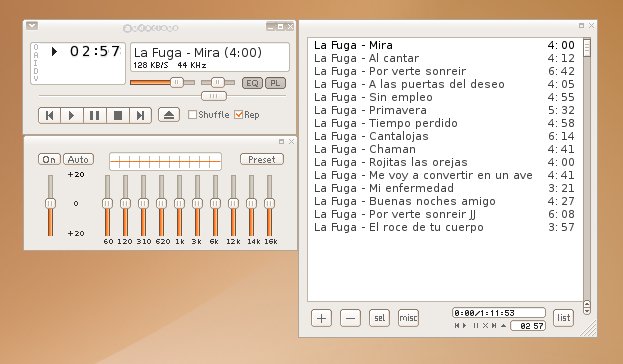The image size is (623, 364).
Task: Click the scrolling song title 'La Fuga - Mira (4:00)'
Action: [x=198, y=52]
